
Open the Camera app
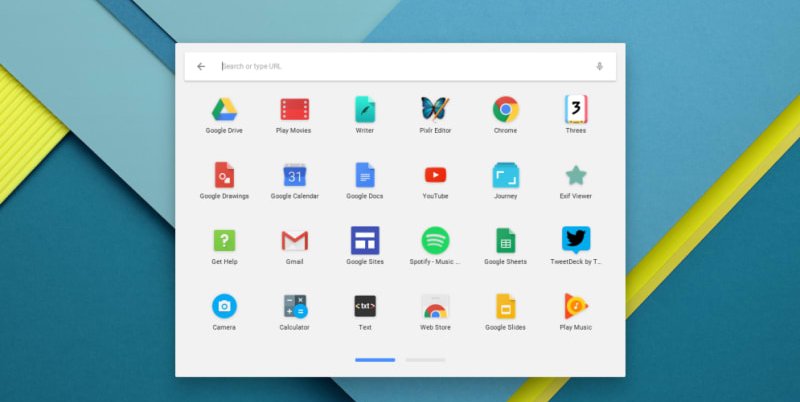click(x=224, y=306)
